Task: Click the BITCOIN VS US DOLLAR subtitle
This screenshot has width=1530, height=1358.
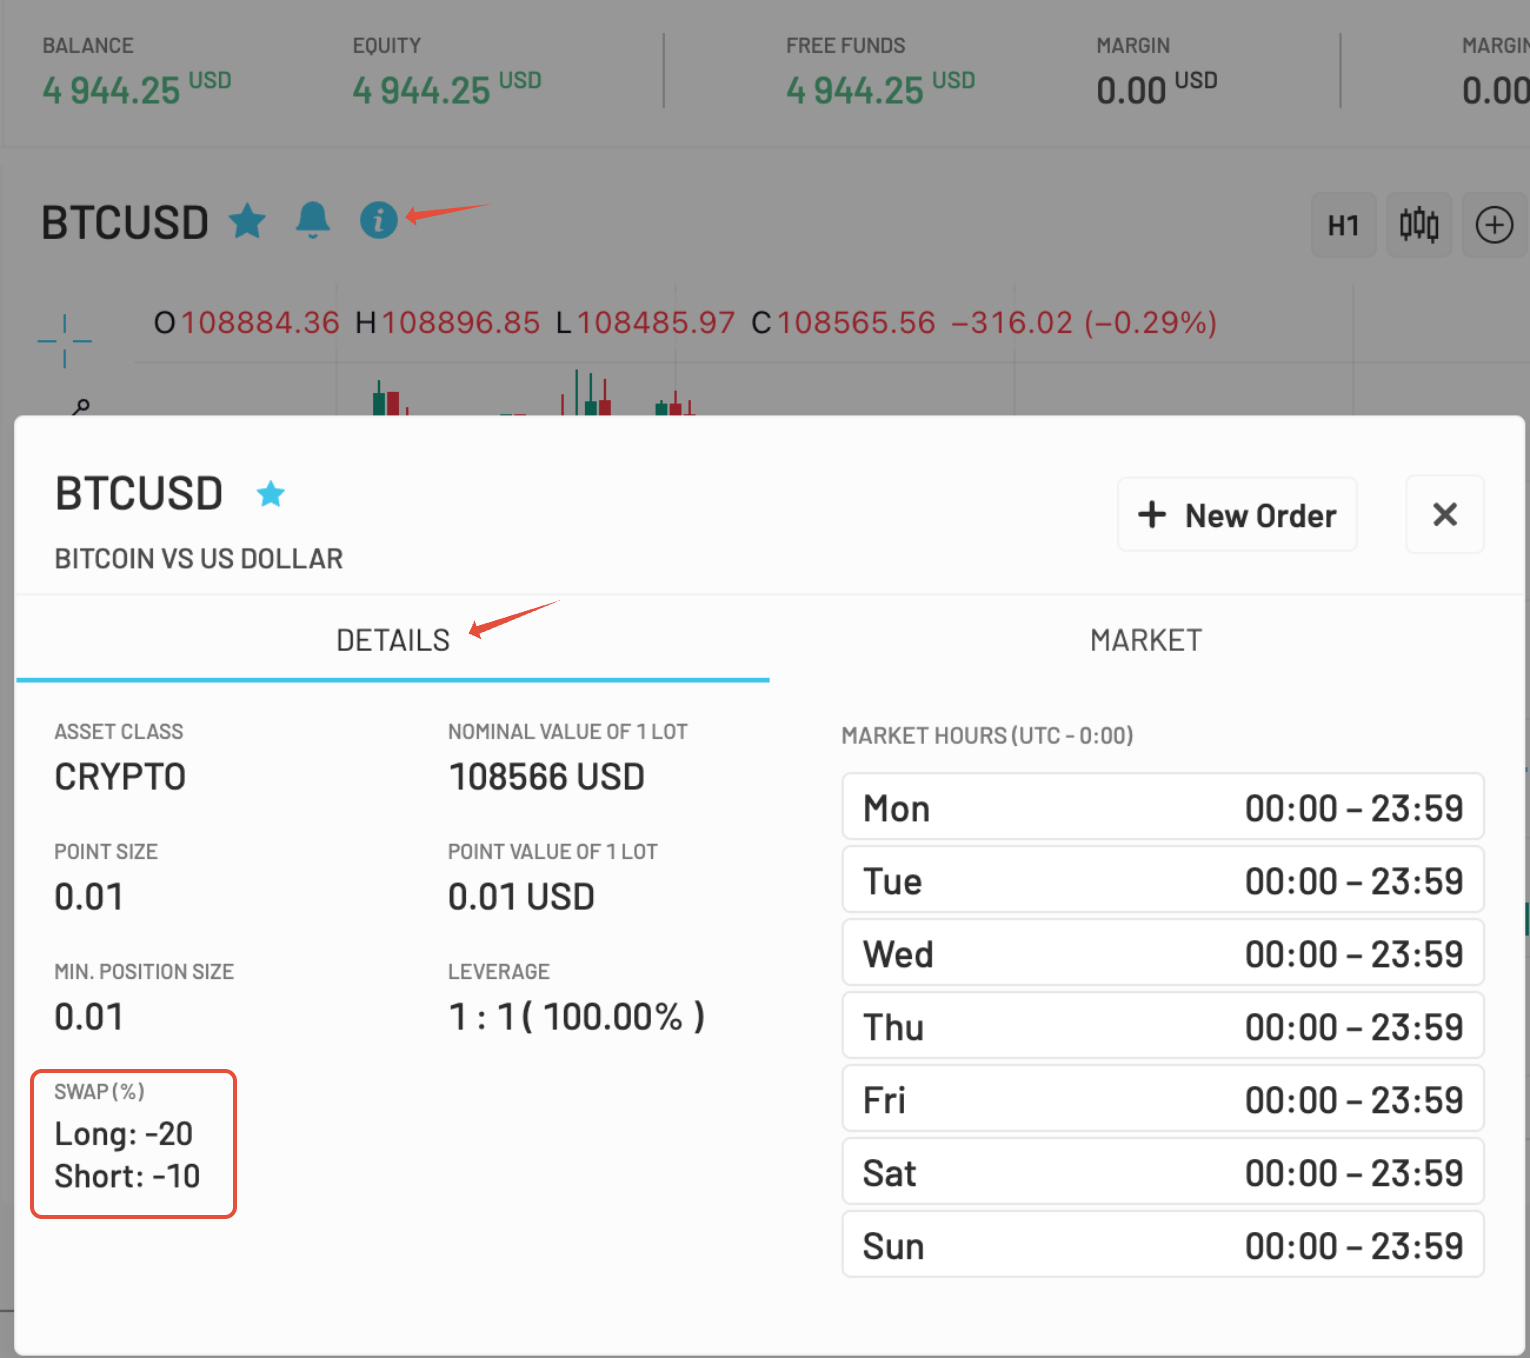Action: click(198, 558)
